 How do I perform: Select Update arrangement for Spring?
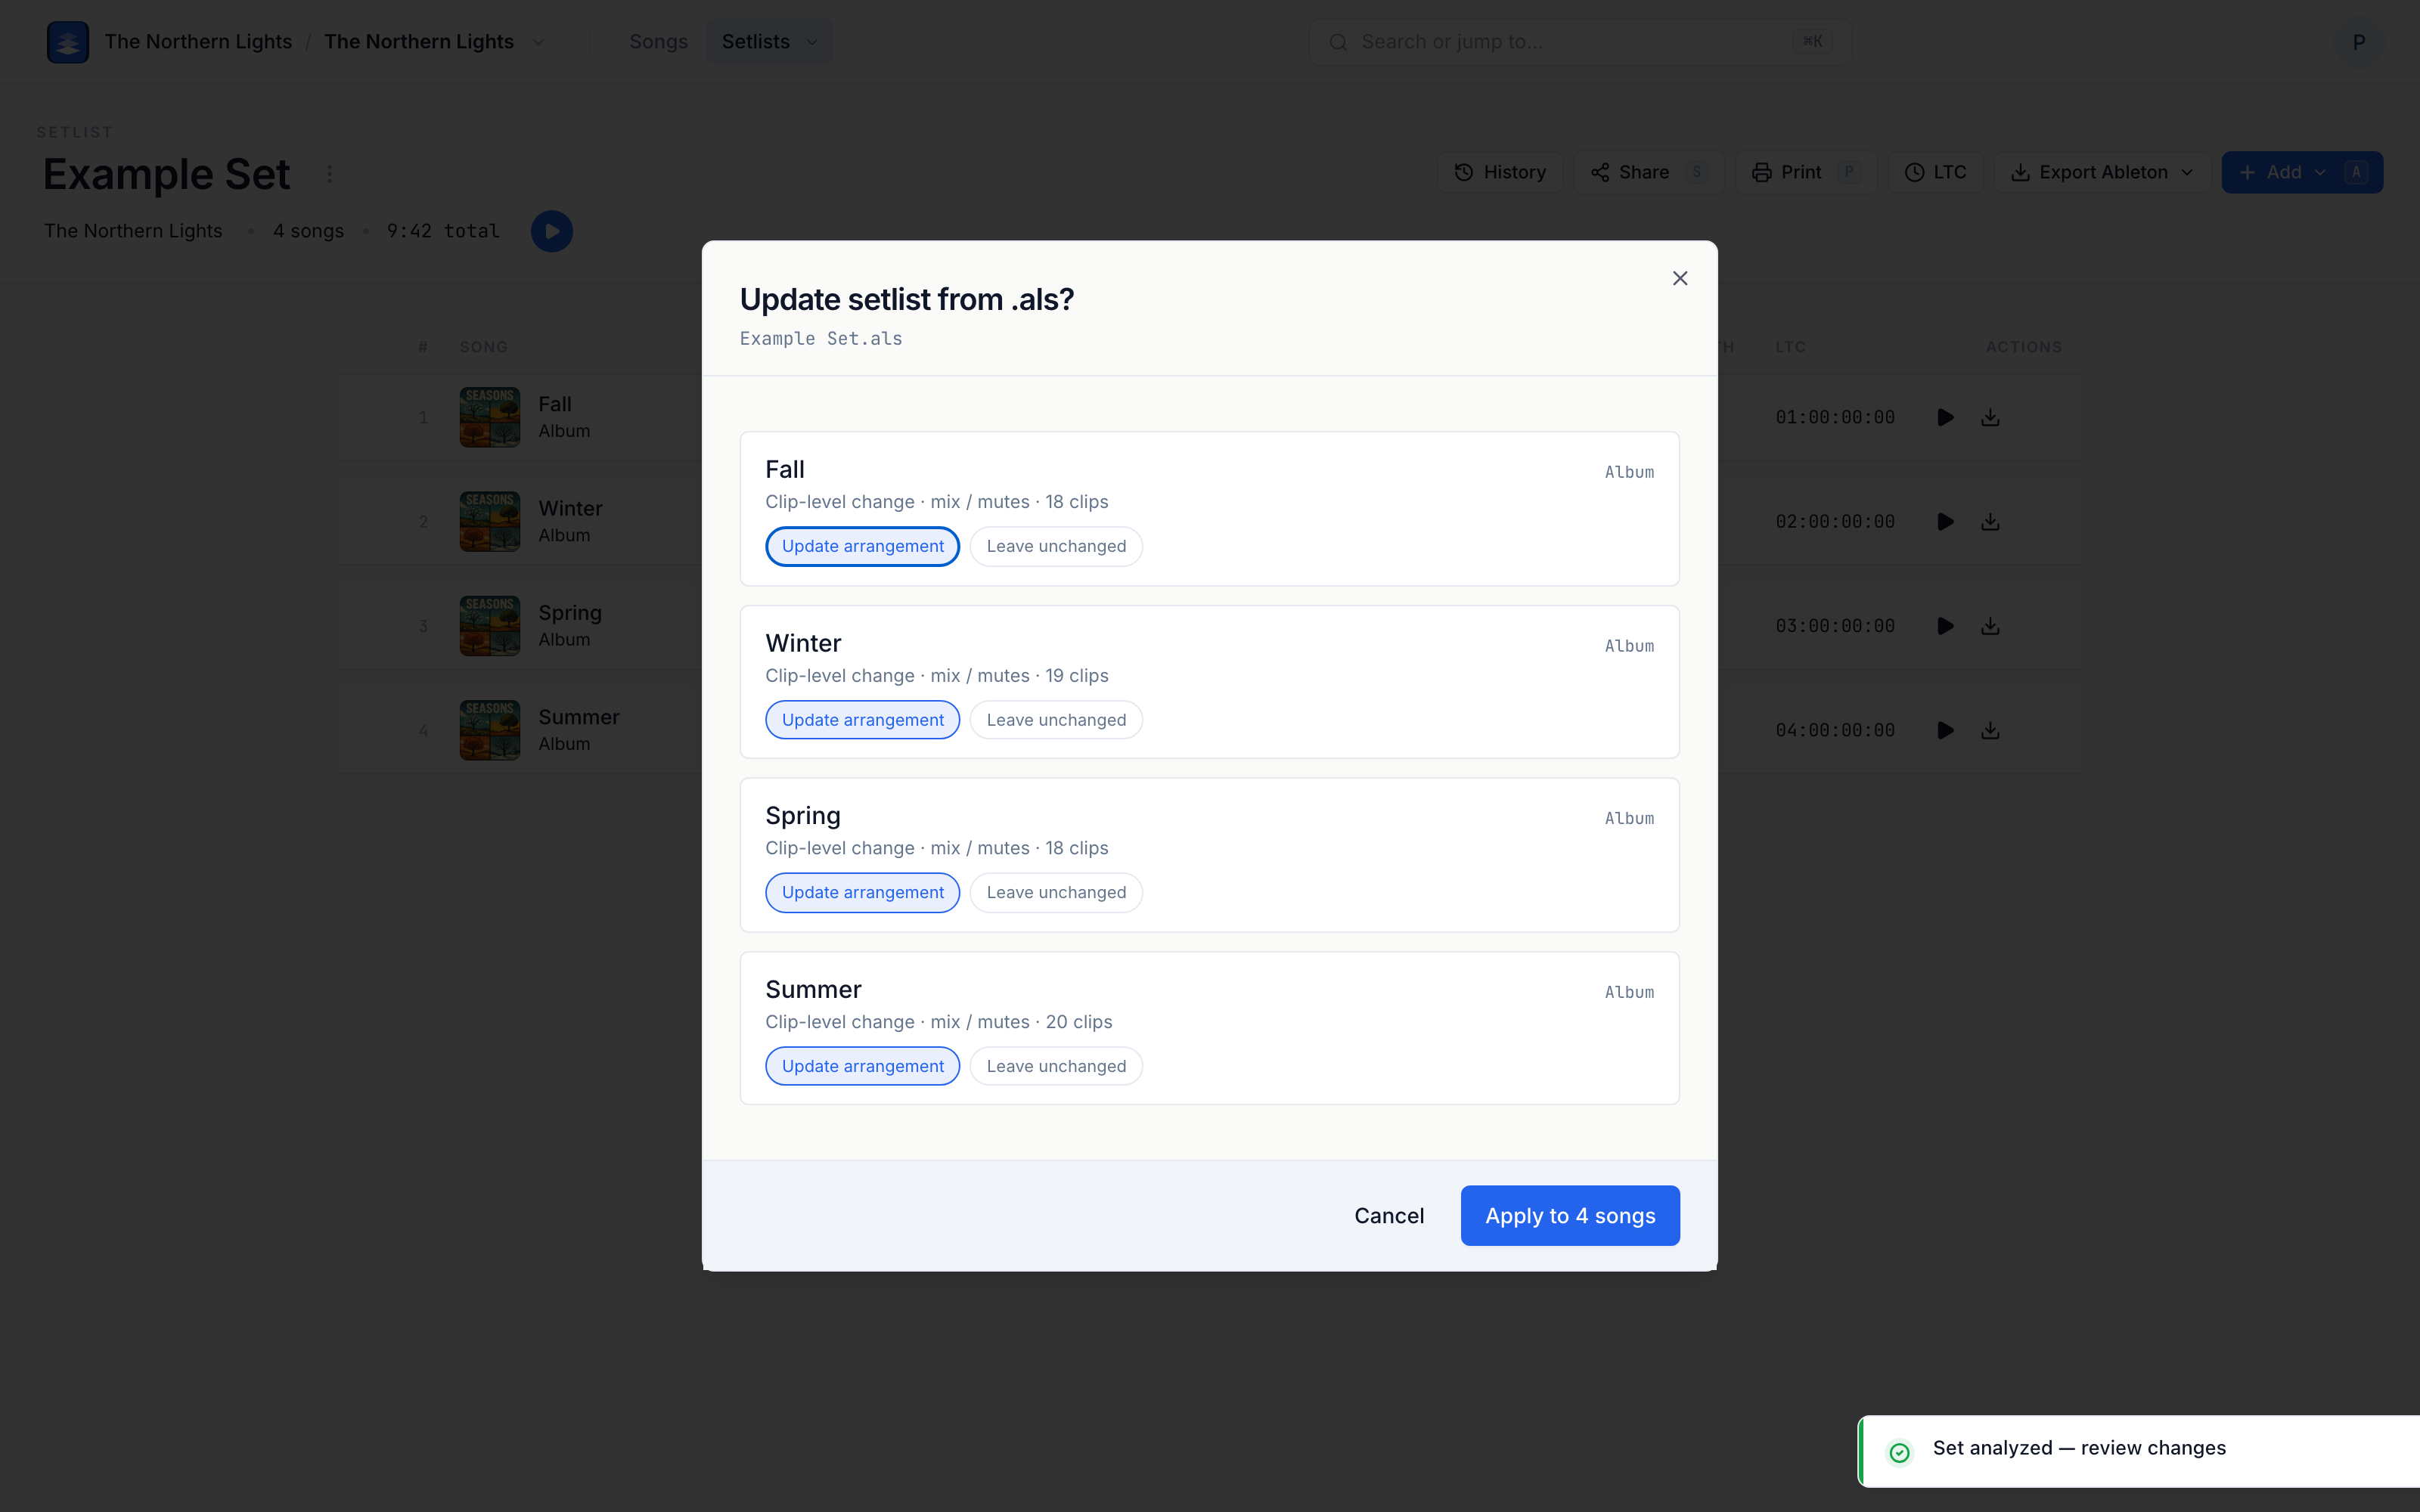(862, 892)
